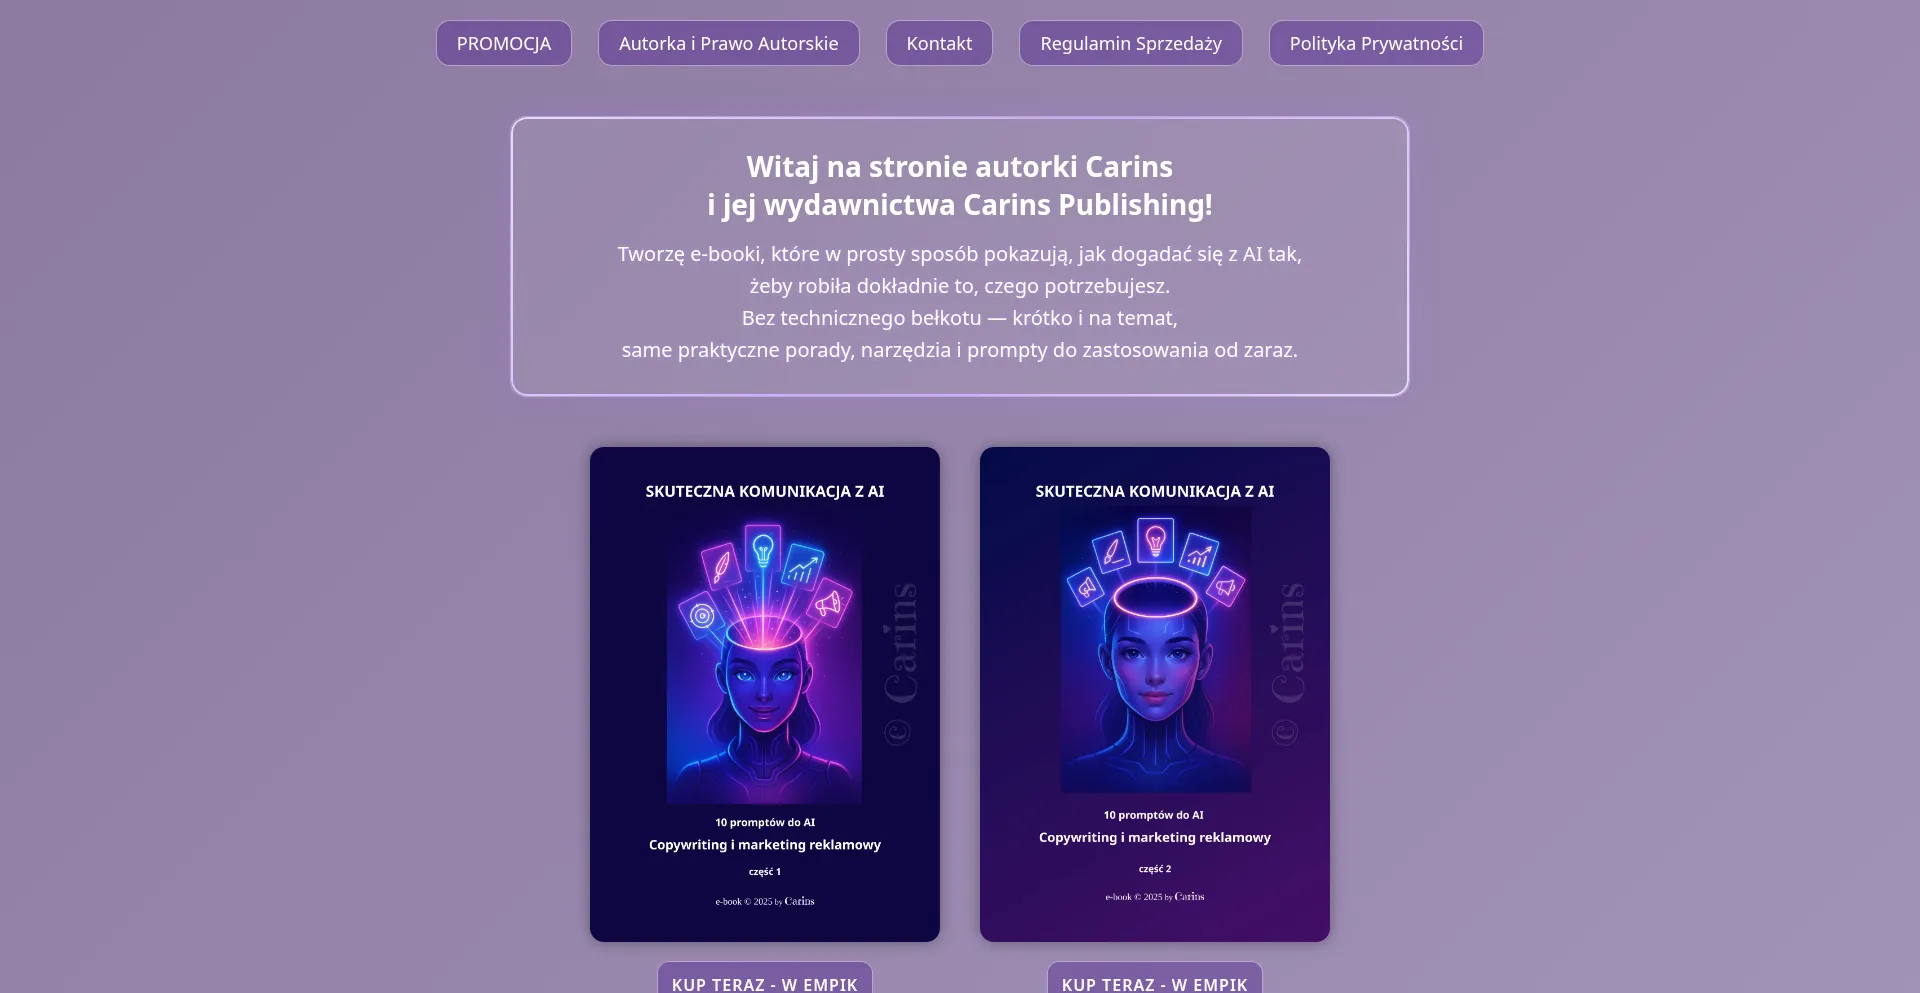1920x993 pixels.
Task: Click the megaphone icon on part 1 cover
Action: pyautogui.click(x=829, y=603)
